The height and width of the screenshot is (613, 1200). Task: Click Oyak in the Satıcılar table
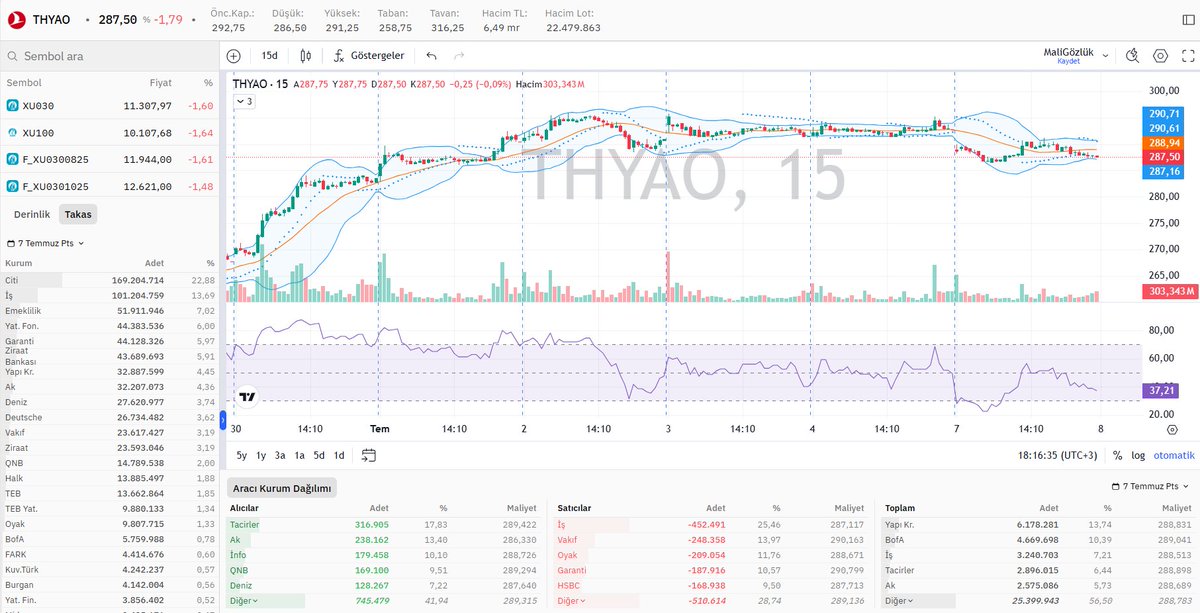(567, 555)
